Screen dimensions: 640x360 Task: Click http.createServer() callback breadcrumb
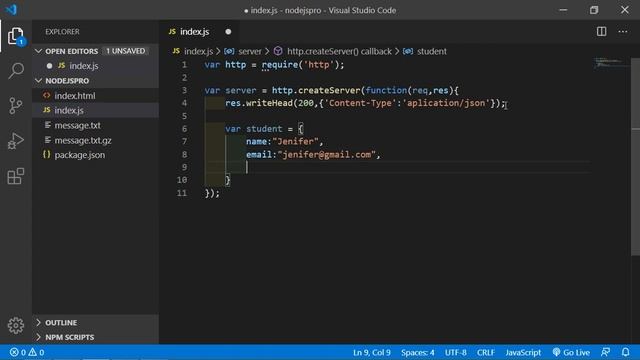pyautogui.click(x=339, y=51)
